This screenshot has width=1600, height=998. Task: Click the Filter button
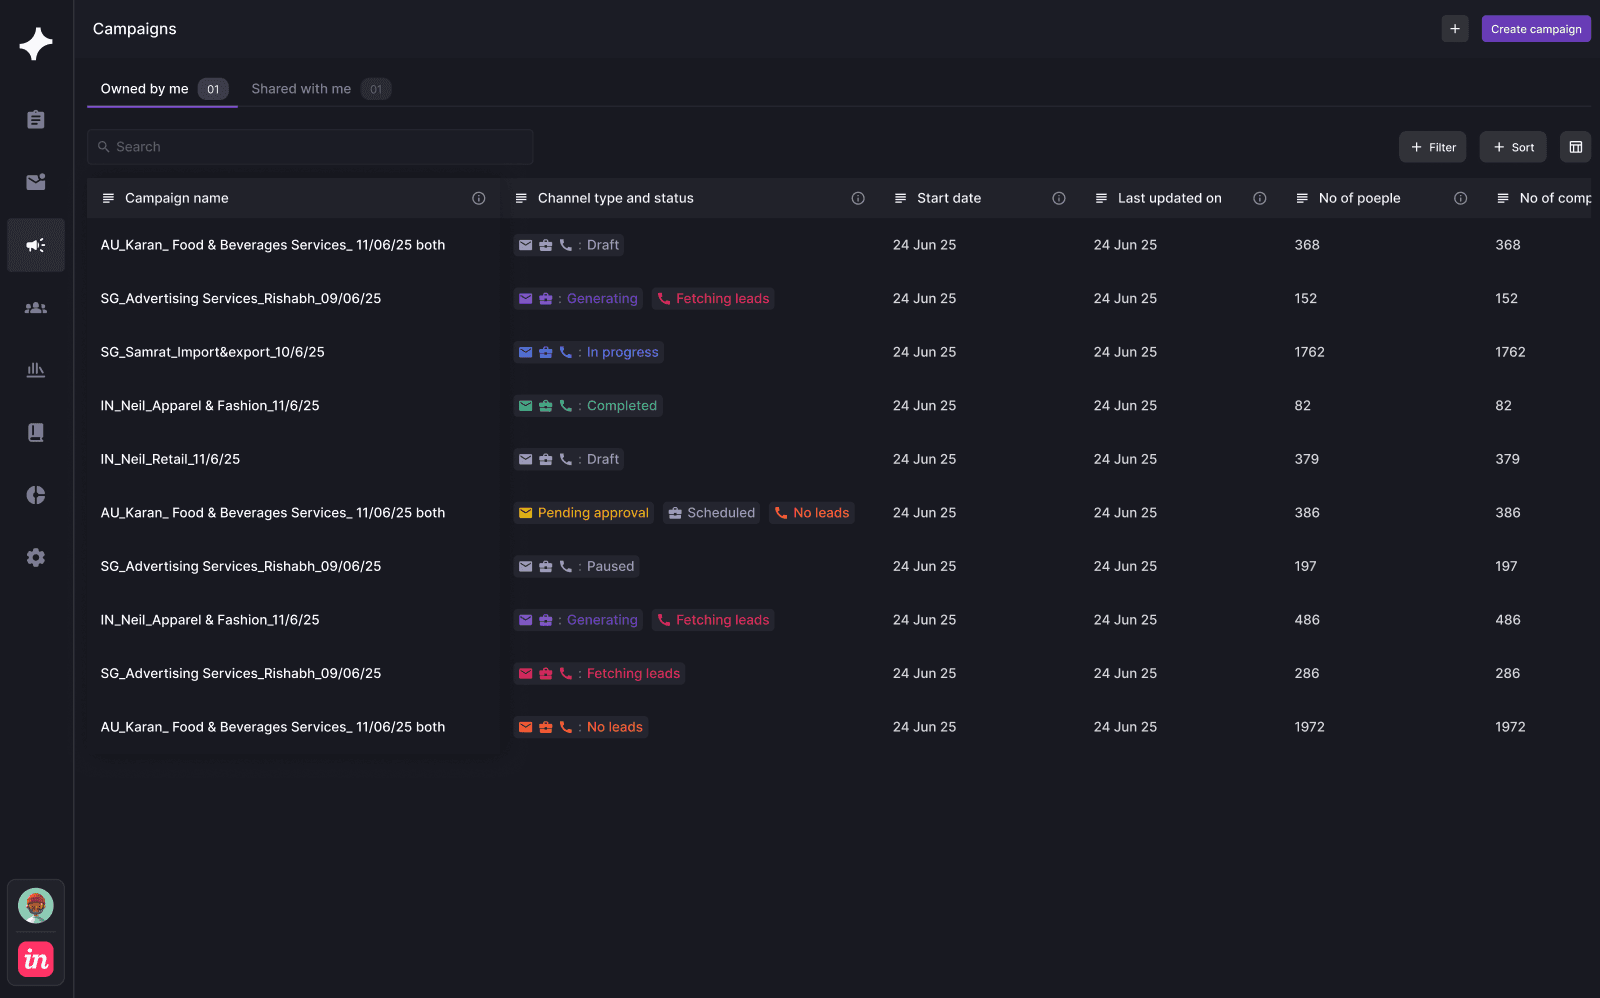(1433, 147)
